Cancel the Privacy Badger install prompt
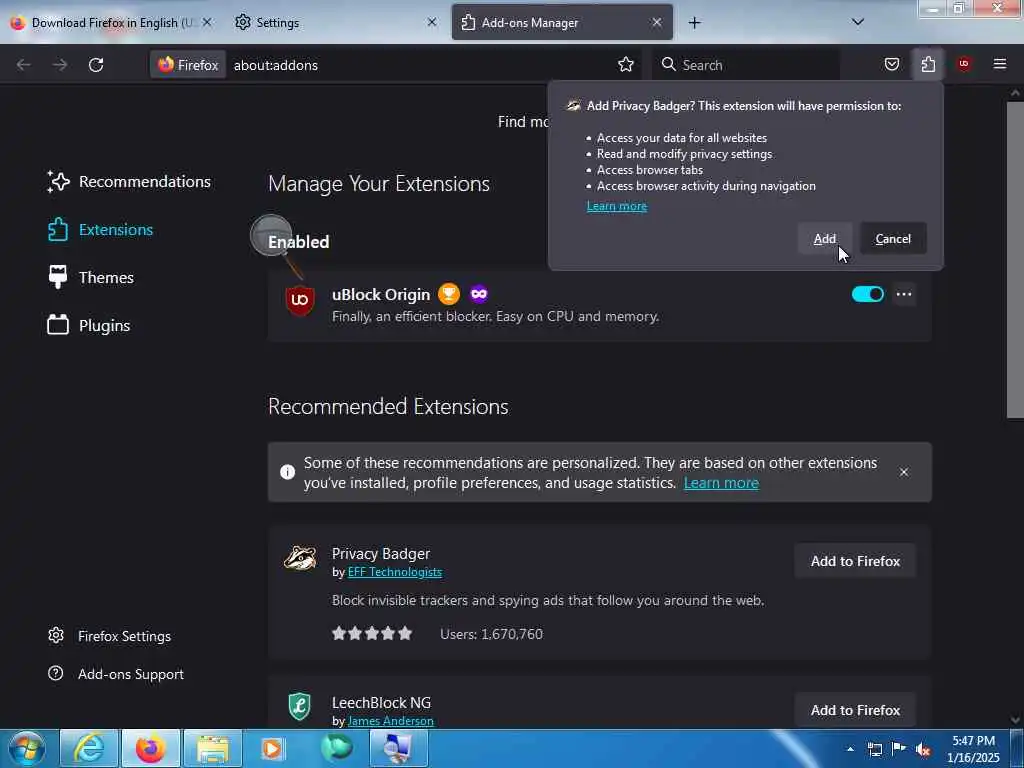Image resolution: width=1024 pixels, height=768 pixels. (x=893, y=239)
